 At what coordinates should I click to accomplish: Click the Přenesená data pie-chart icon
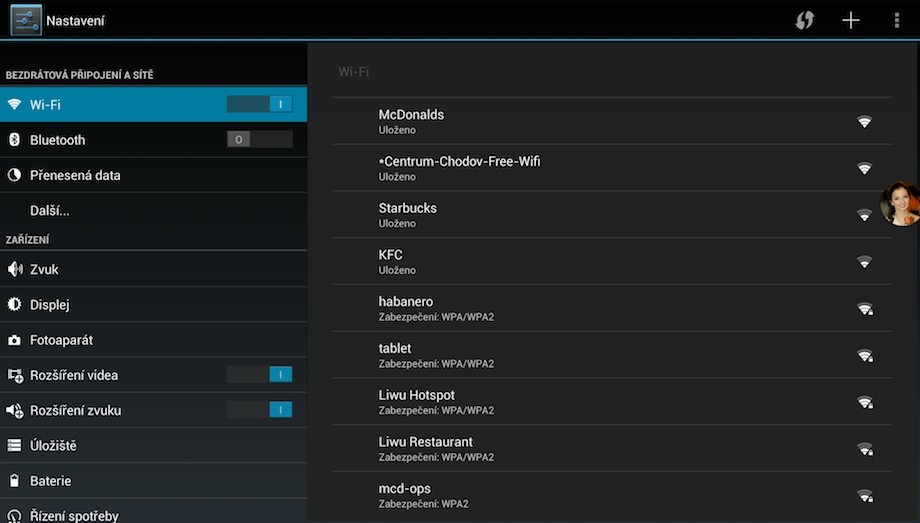14,175
